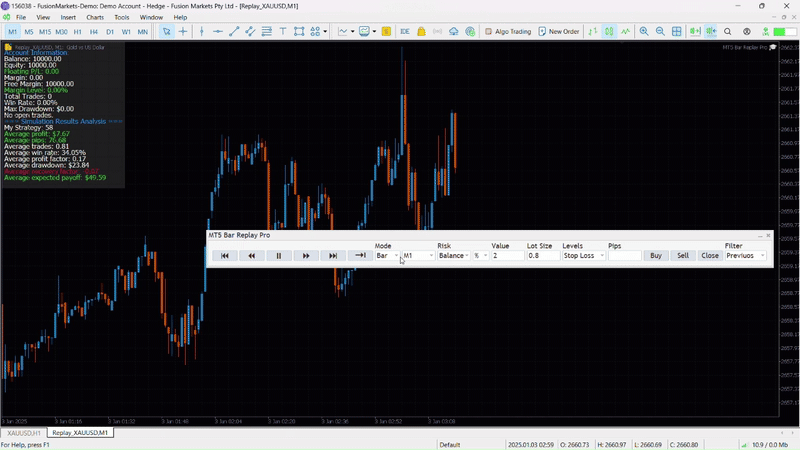Switch to M15 timeframe
The height and width of the screenshot is (450, 800).
tap(45, 32)
